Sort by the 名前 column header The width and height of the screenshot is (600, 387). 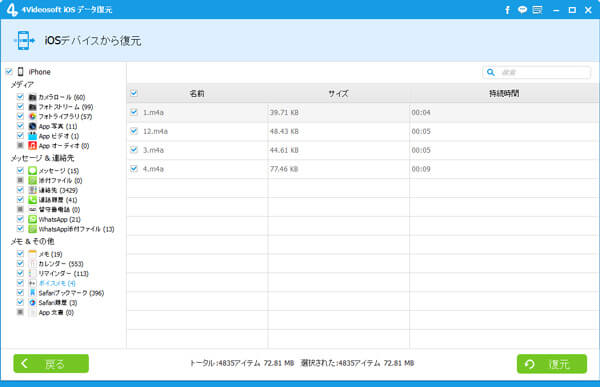197,93
